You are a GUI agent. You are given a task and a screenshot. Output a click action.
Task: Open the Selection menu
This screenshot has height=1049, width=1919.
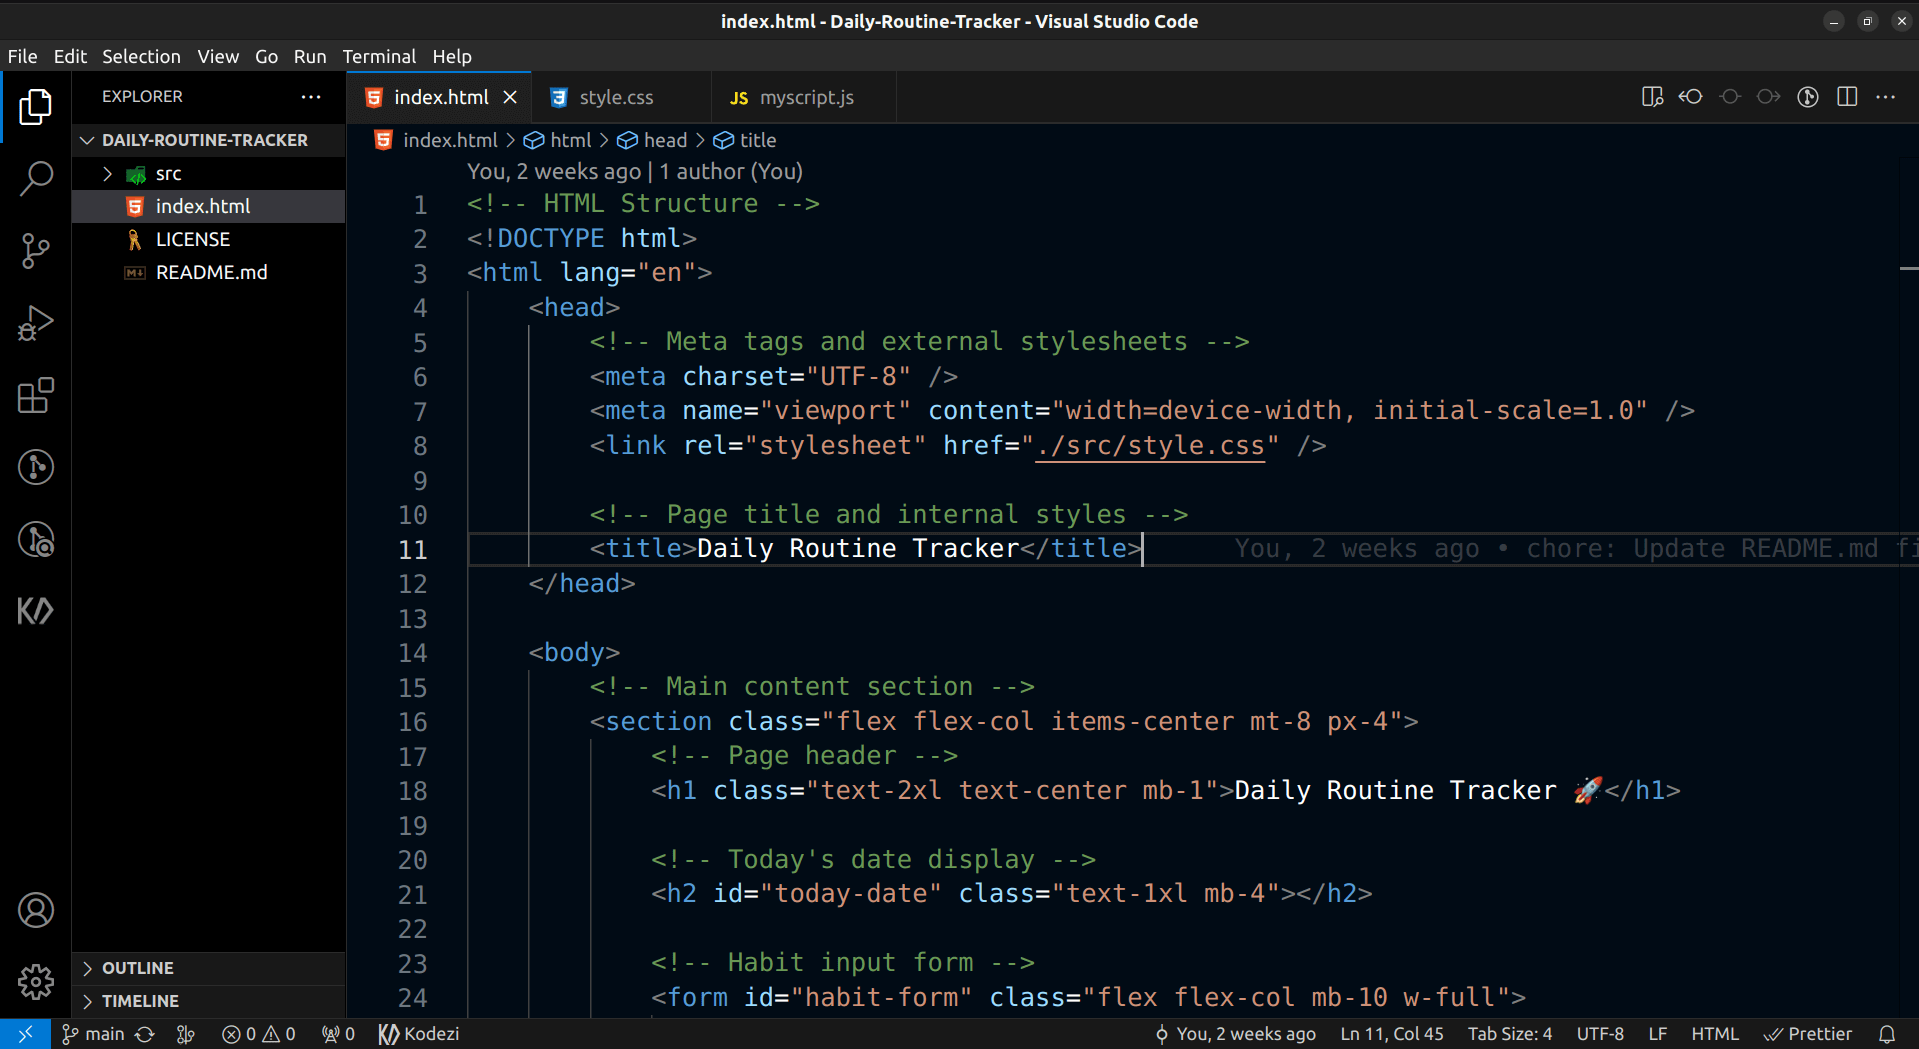(x=141, y=56)
